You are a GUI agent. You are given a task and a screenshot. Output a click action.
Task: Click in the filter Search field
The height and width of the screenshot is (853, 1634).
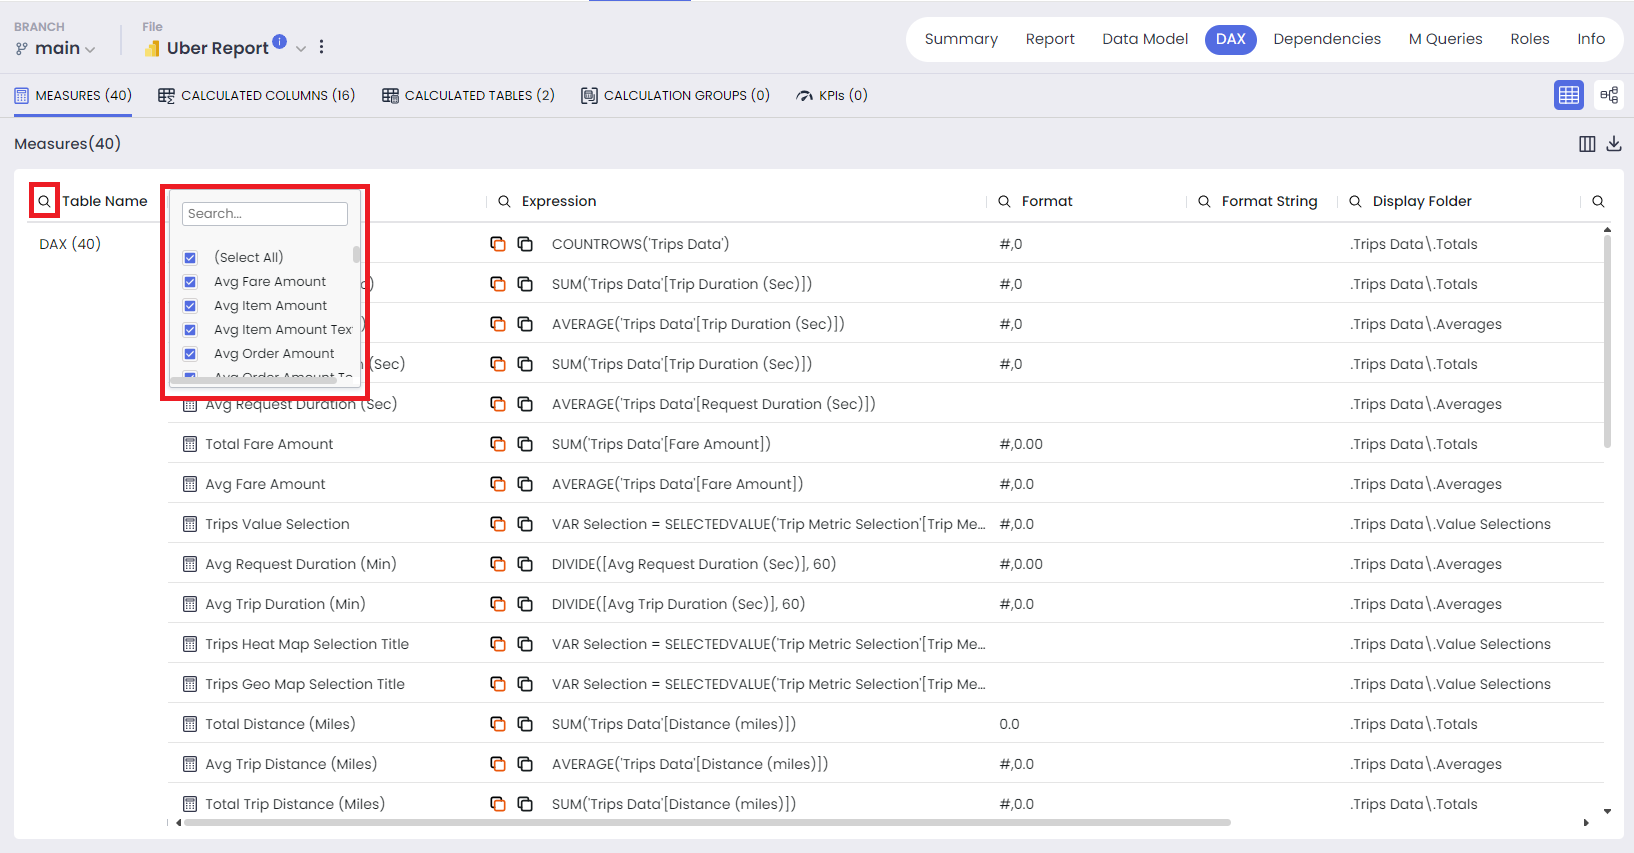click(265, 213)
